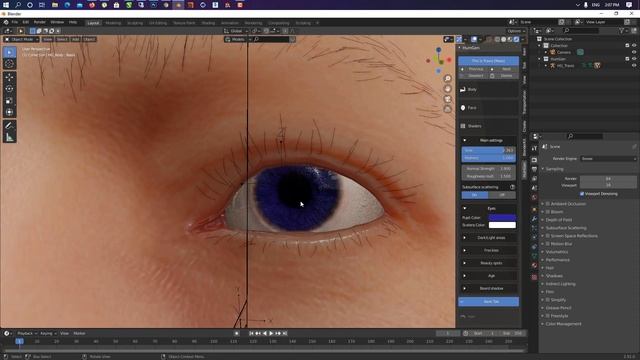Open the Texture properties checker icon
This screenshot has height=360, width=640.
534,277
